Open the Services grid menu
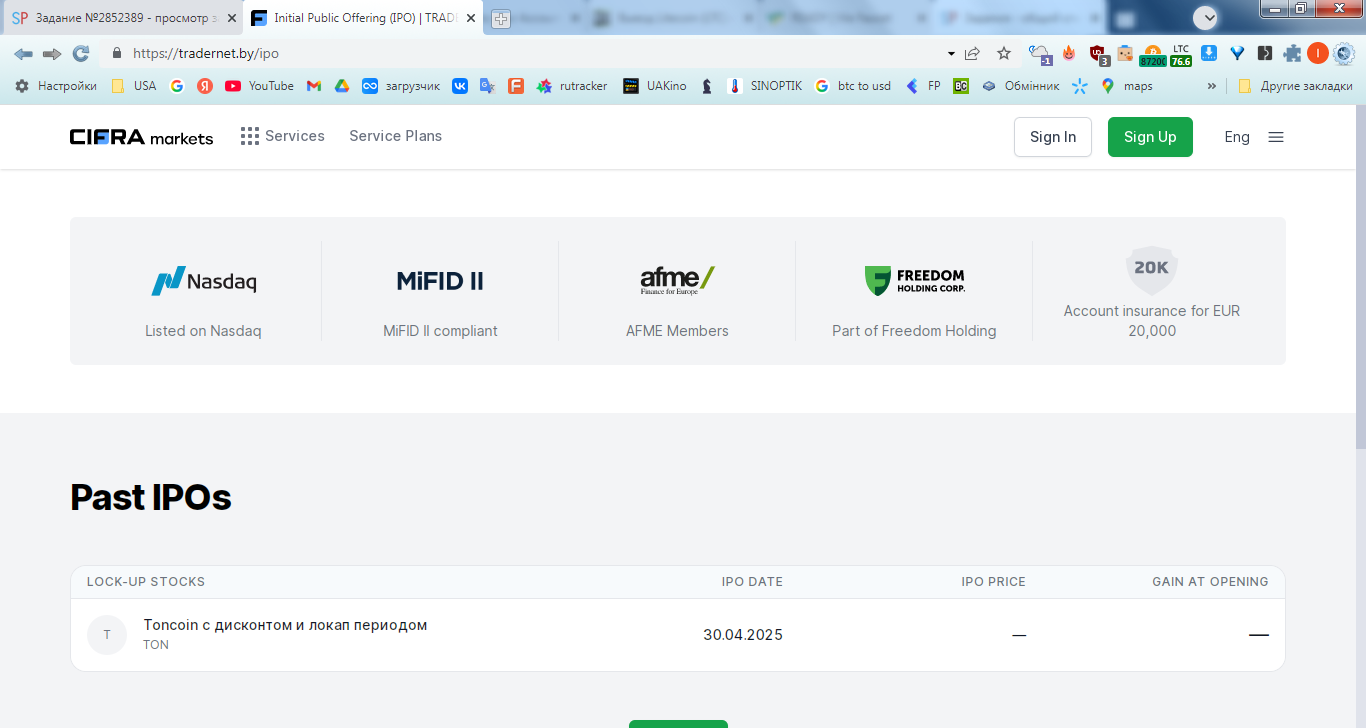 tap(283, 136)
